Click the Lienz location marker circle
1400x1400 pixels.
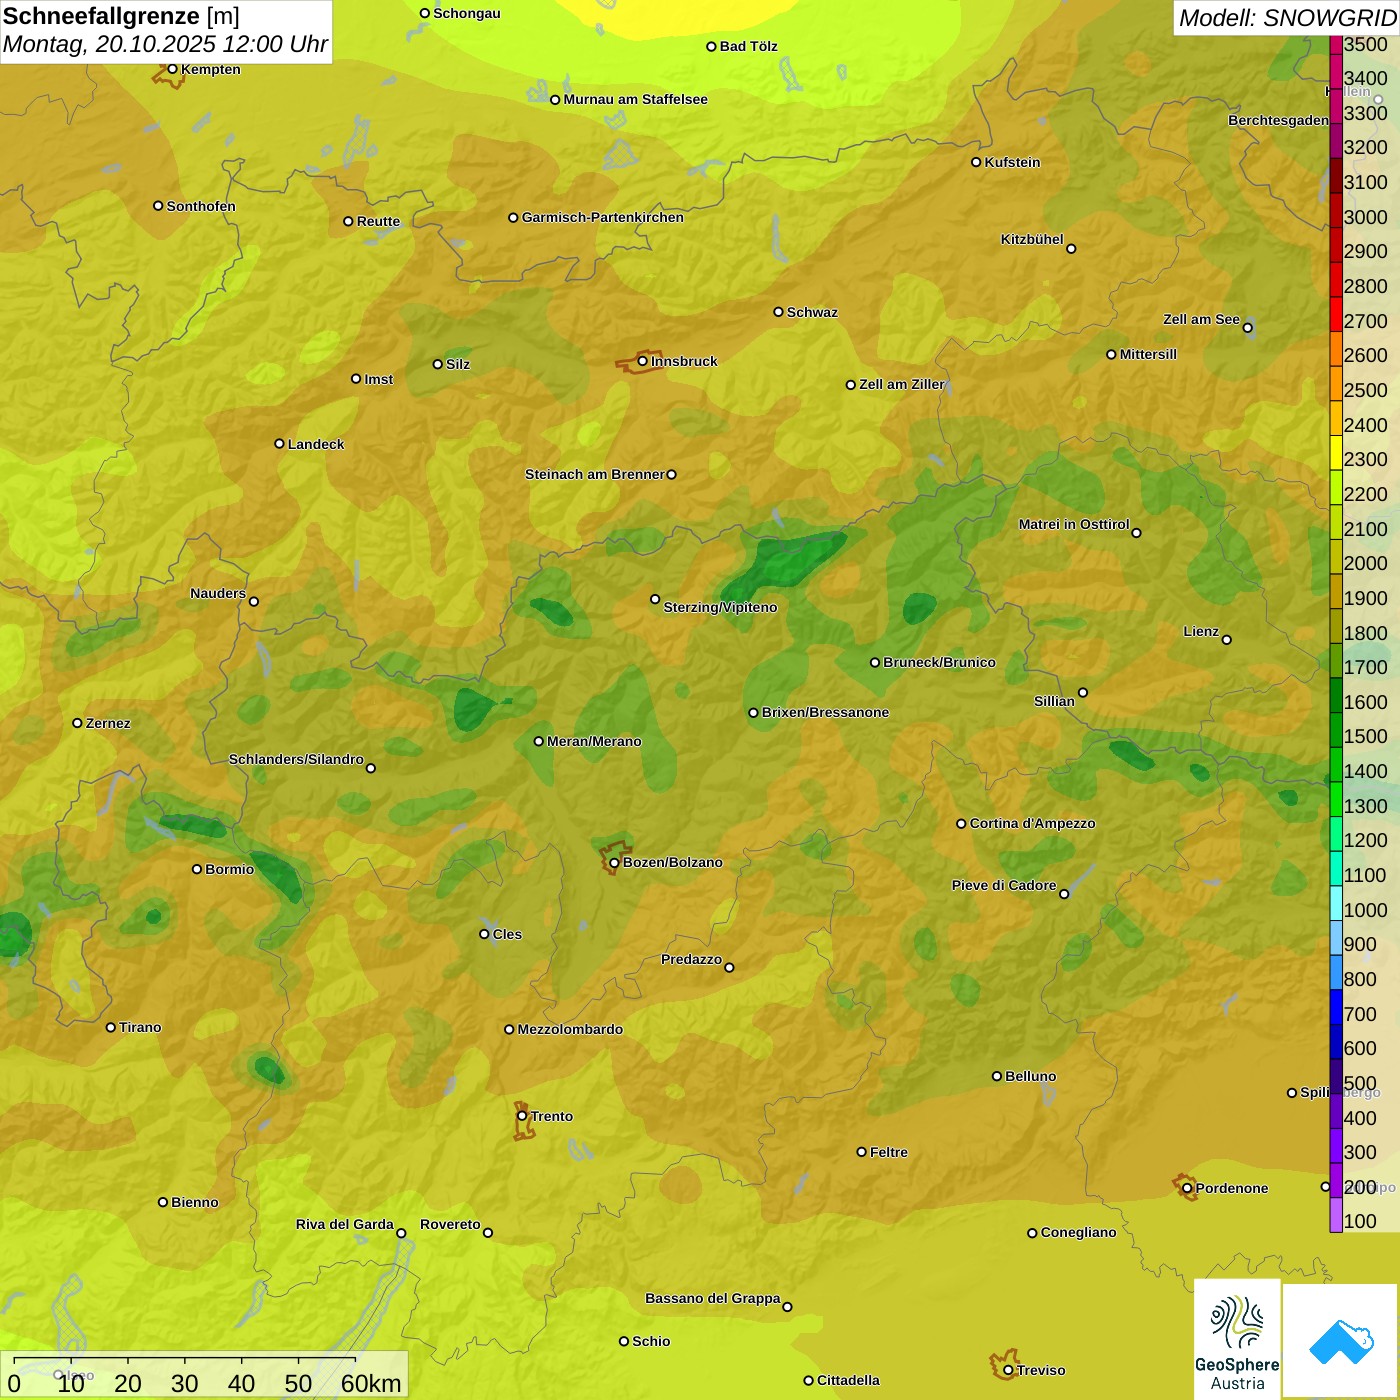coord(1227,640)
